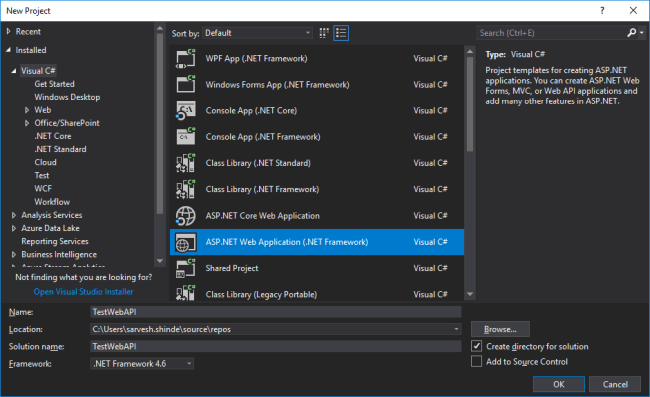
Task: Select Reporting Services category
Action: point(55,241)
